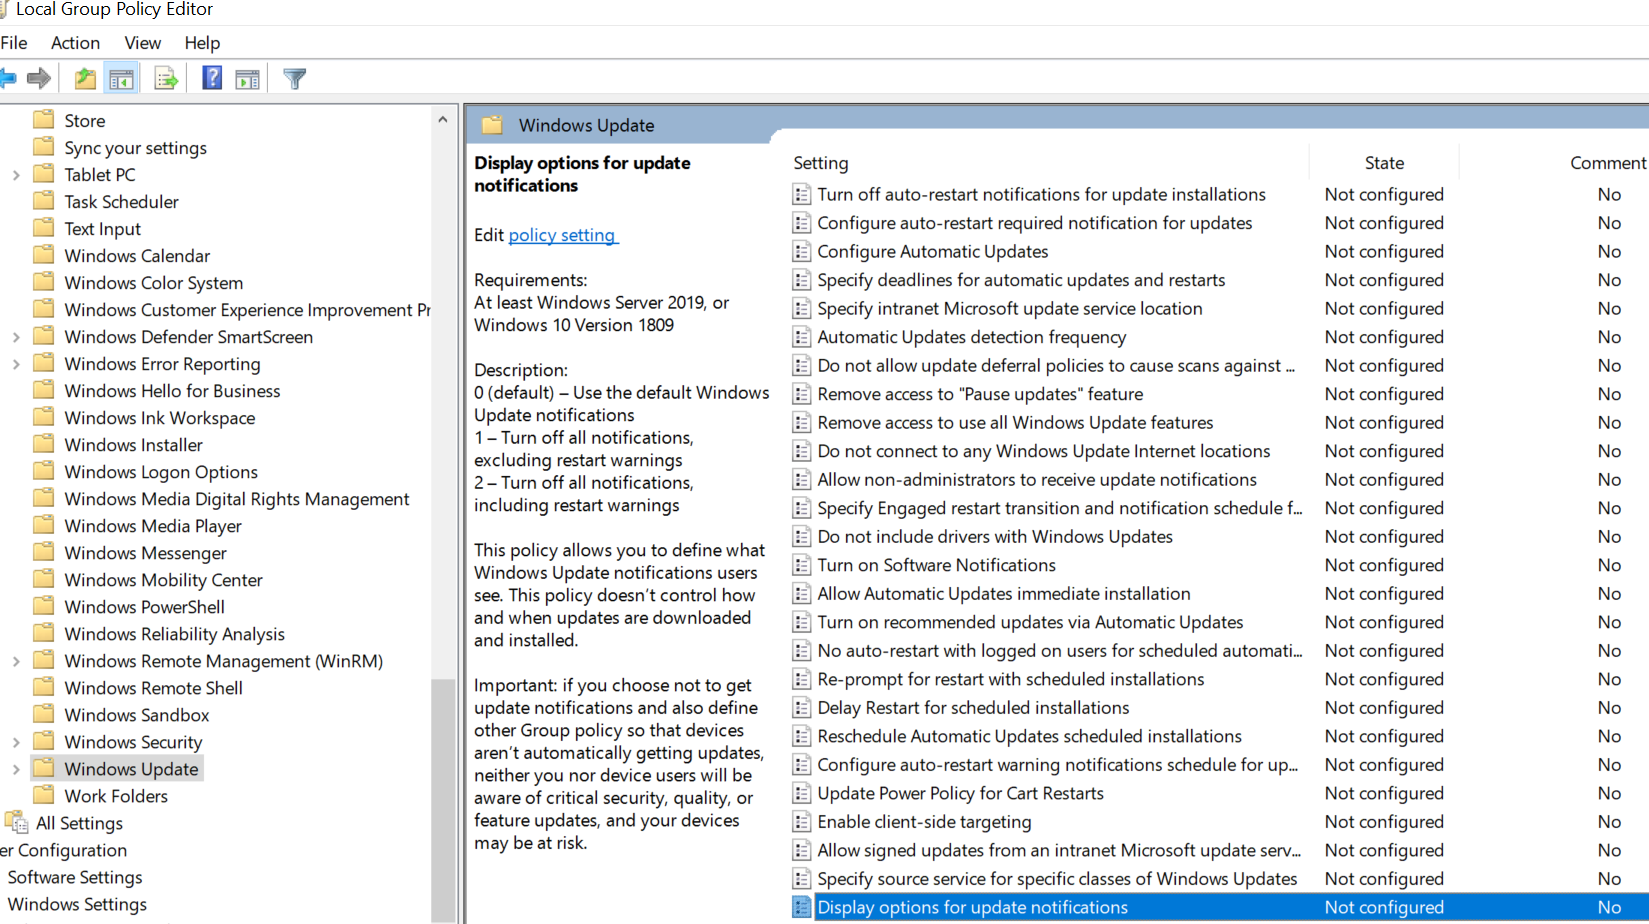Click the Up one level folder icon
1649x924 pixels.
86,78
